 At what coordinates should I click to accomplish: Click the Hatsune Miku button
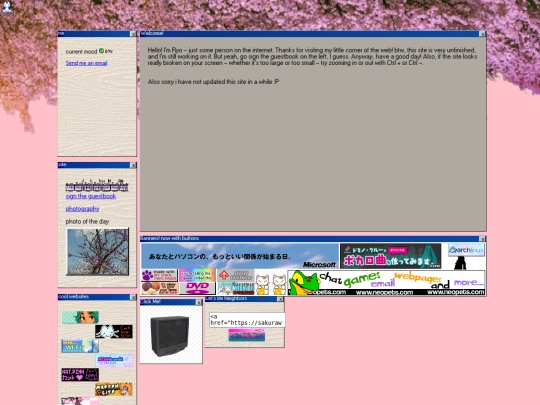(236, 288)
